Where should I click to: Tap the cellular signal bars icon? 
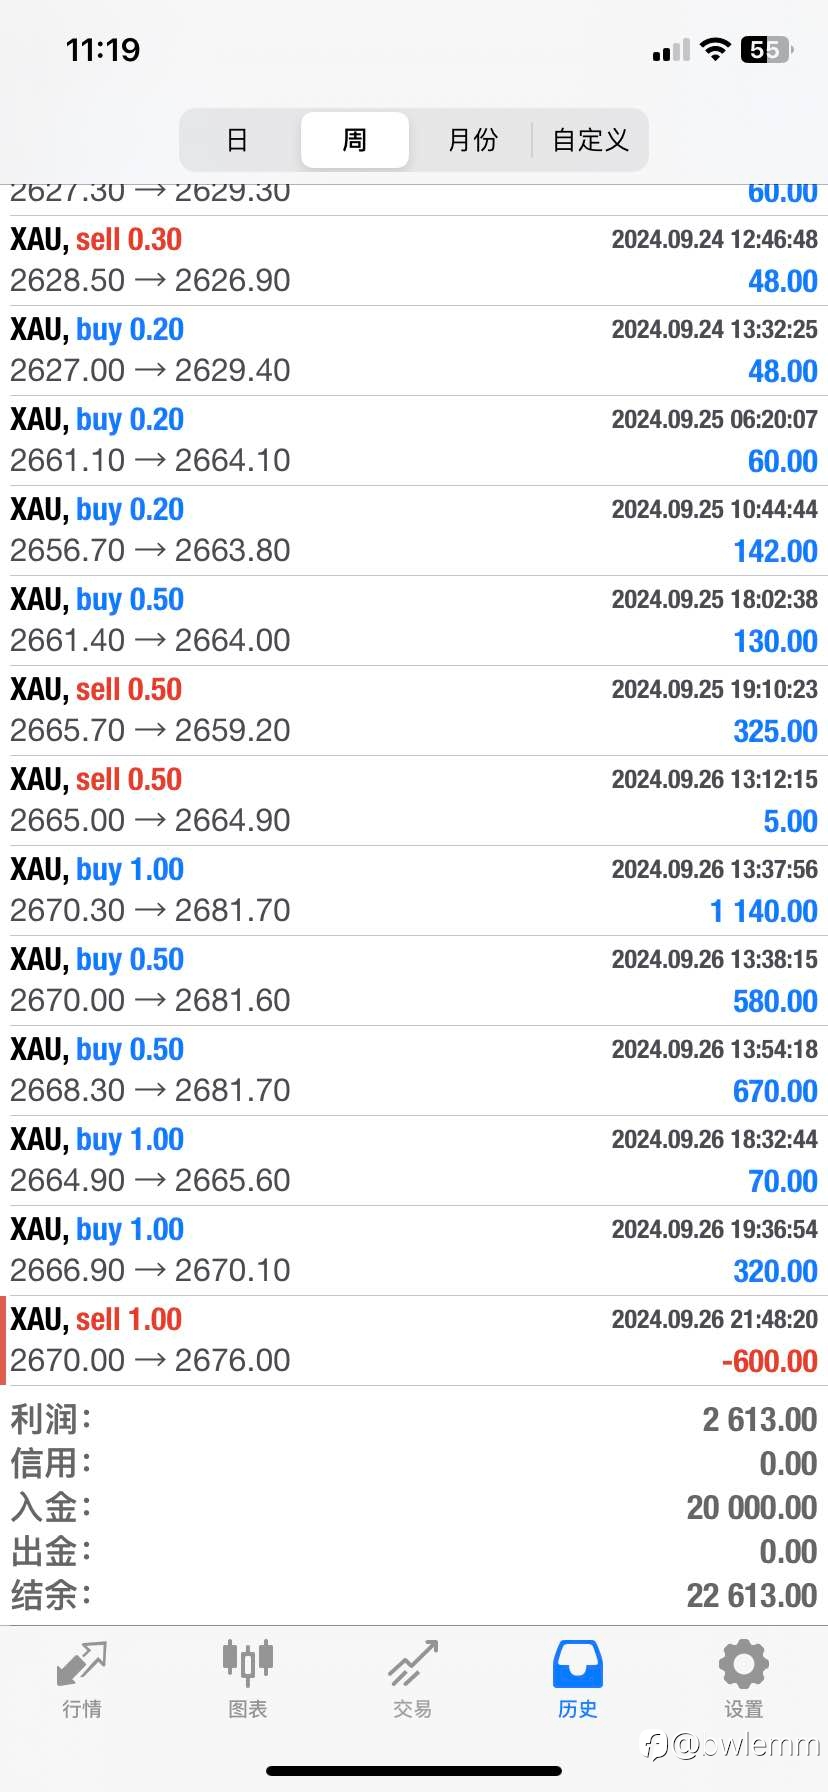671,50
